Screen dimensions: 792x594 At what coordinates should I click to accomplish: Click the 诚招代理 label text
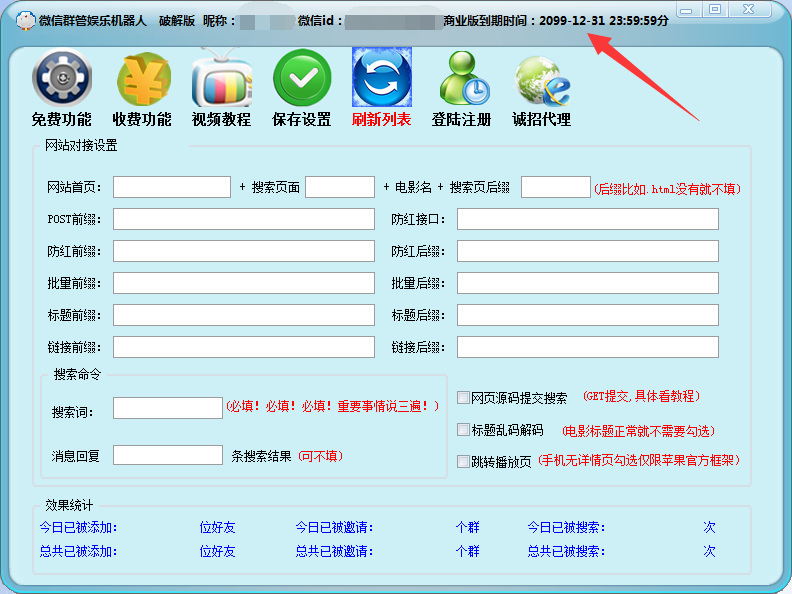point(541,120)
